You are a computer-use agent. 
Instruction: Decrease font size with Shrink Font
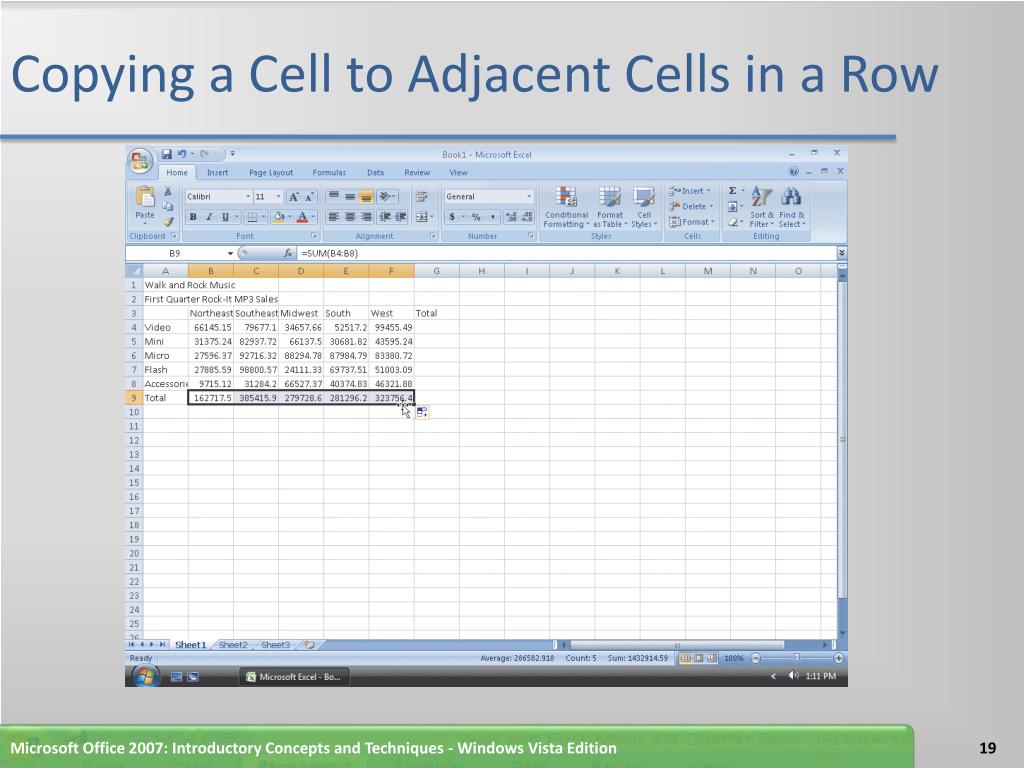pyautogui.click(x=310, y=197)
